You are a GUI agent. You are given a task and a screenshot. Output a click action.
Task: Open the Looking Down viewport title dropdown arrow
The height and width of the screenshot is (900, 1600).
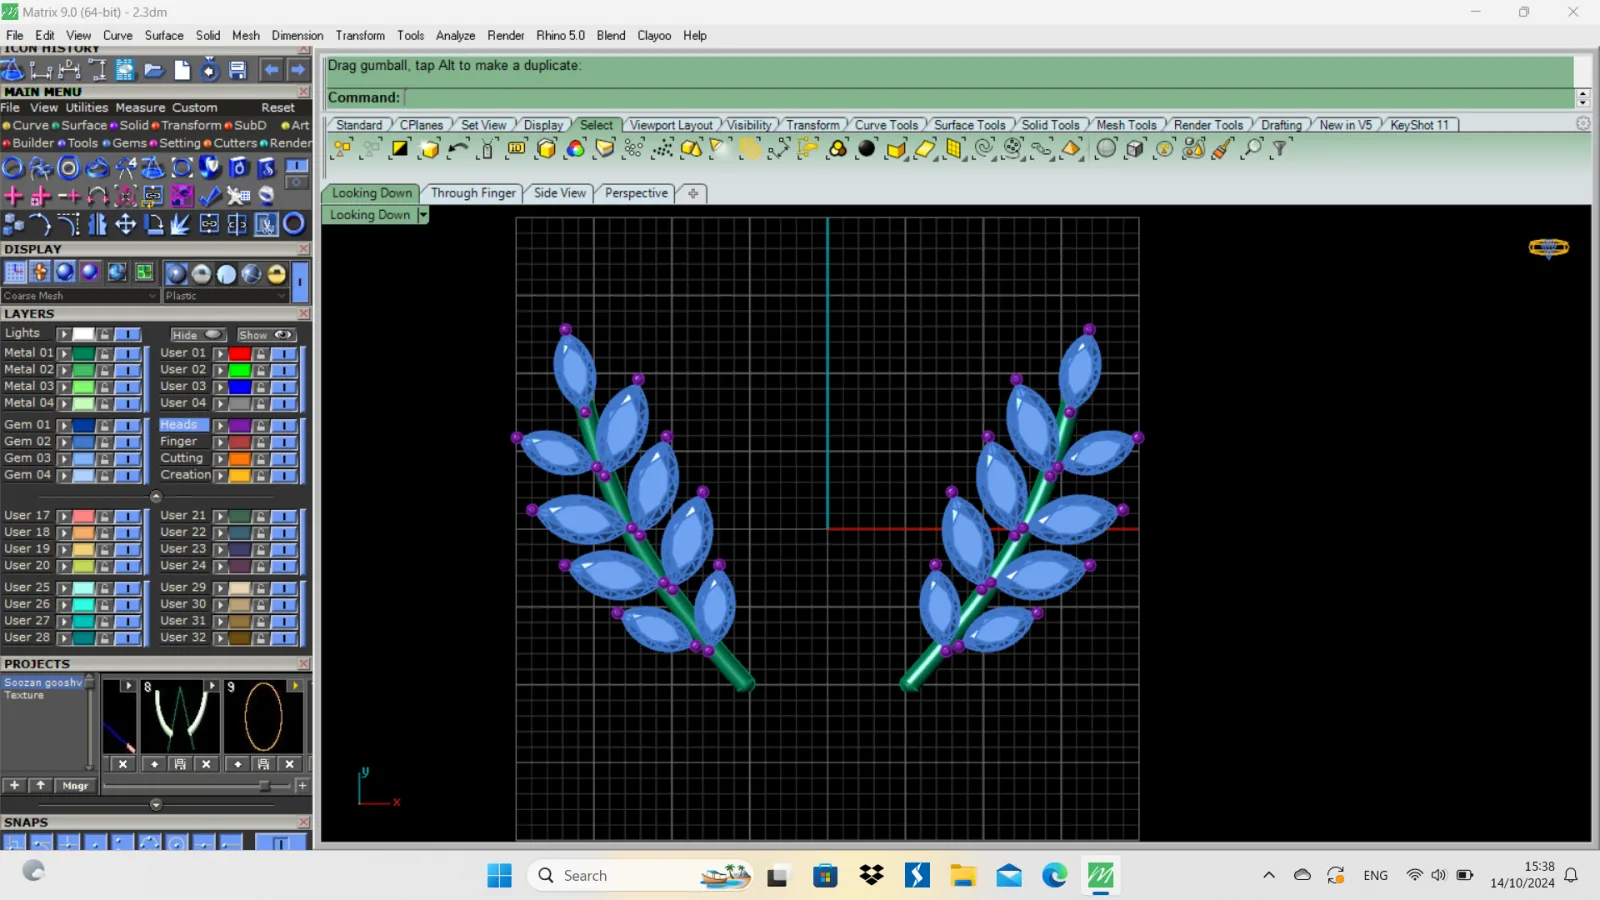pos(423,215)
